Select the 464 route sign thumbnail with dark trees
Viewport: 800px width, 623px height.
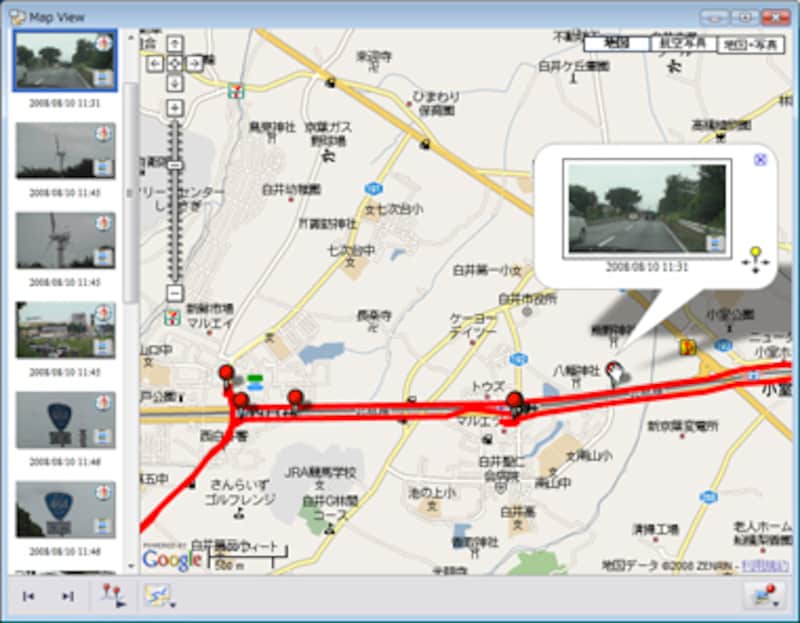pos(65,510)
